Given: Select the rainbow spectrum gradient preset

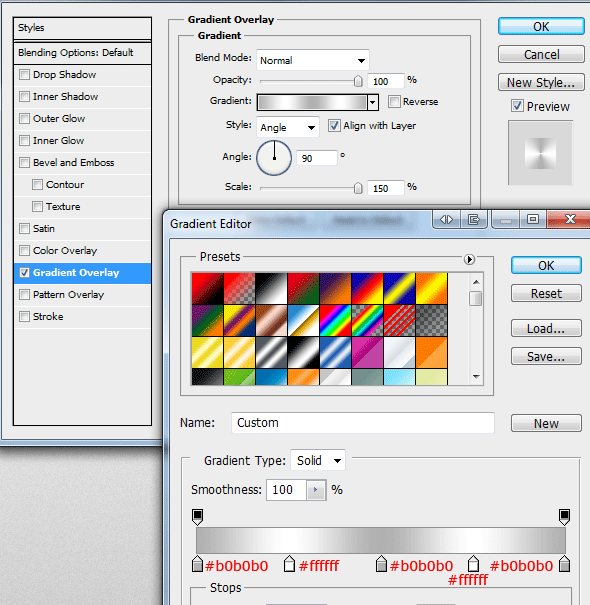Looking at the screenshot, I should 335,321.
